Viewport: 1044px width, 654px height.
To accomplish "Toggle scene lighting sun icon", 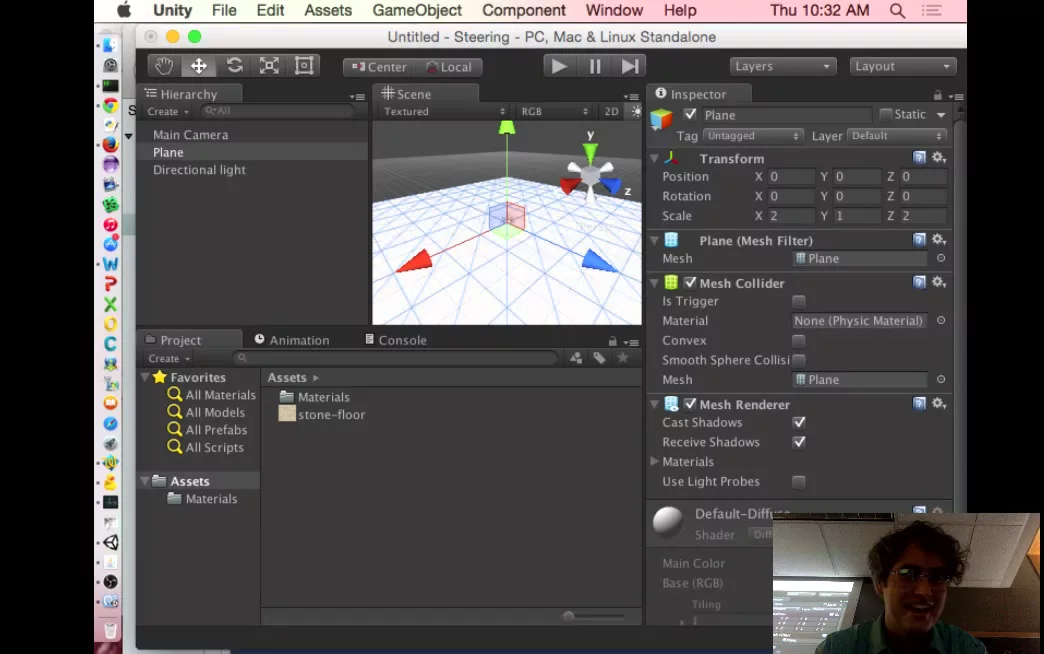I will pyautogui.click(x=636, y=112).
